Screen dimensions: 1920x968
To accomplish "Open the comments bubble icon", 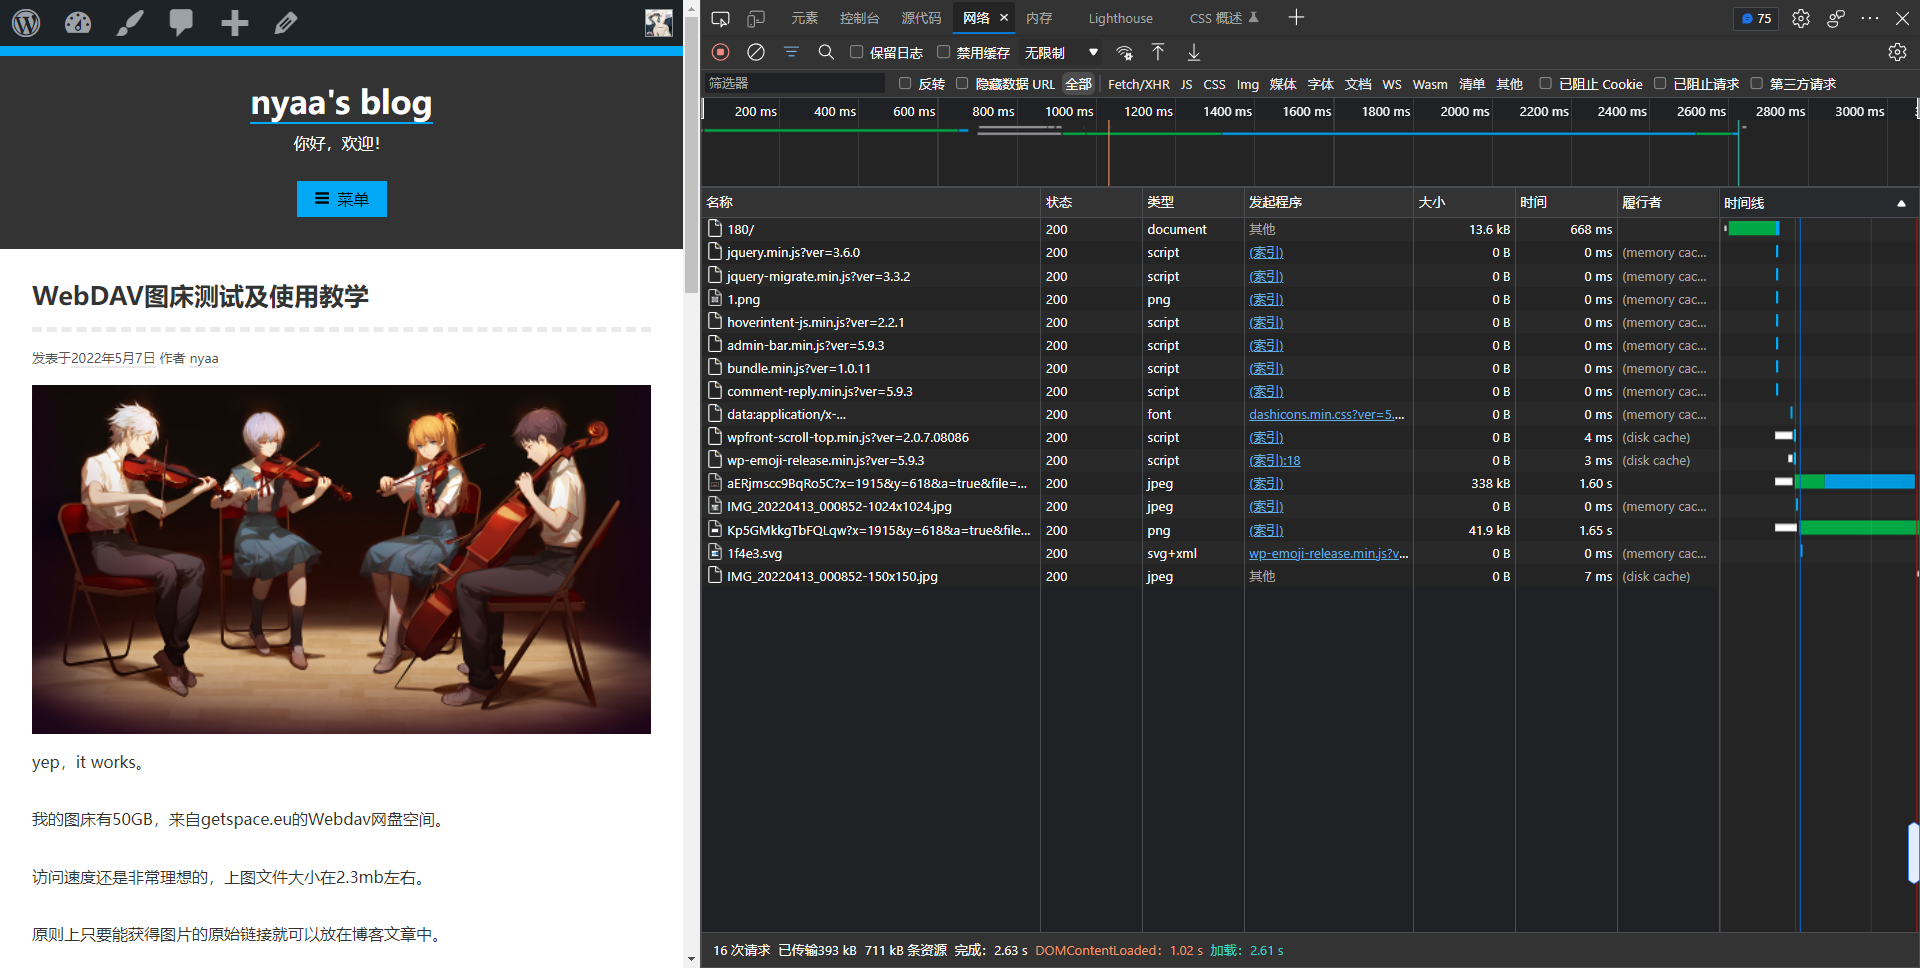I will pyautogui.click(x=181, y=22).
